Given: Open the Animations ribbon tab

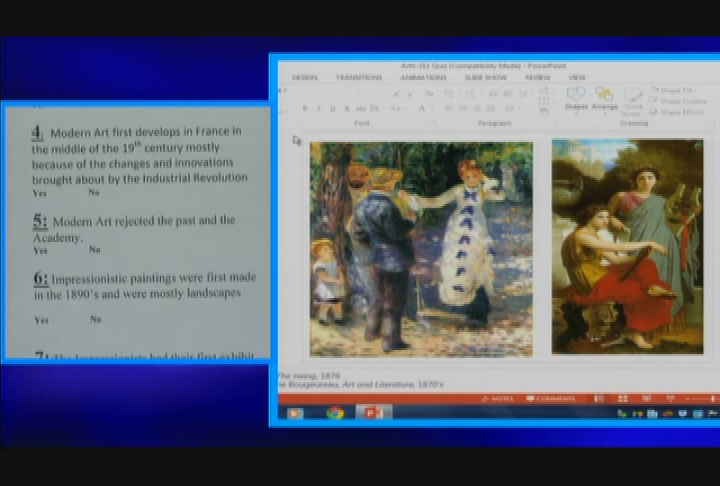Looking at the screenshot, I should tap(423, 77).
